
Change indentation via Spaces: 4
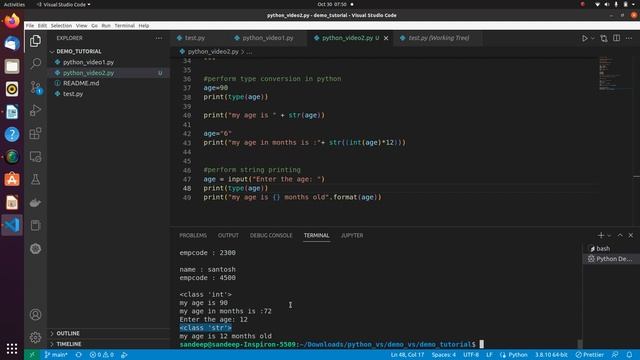click(444, 355)
